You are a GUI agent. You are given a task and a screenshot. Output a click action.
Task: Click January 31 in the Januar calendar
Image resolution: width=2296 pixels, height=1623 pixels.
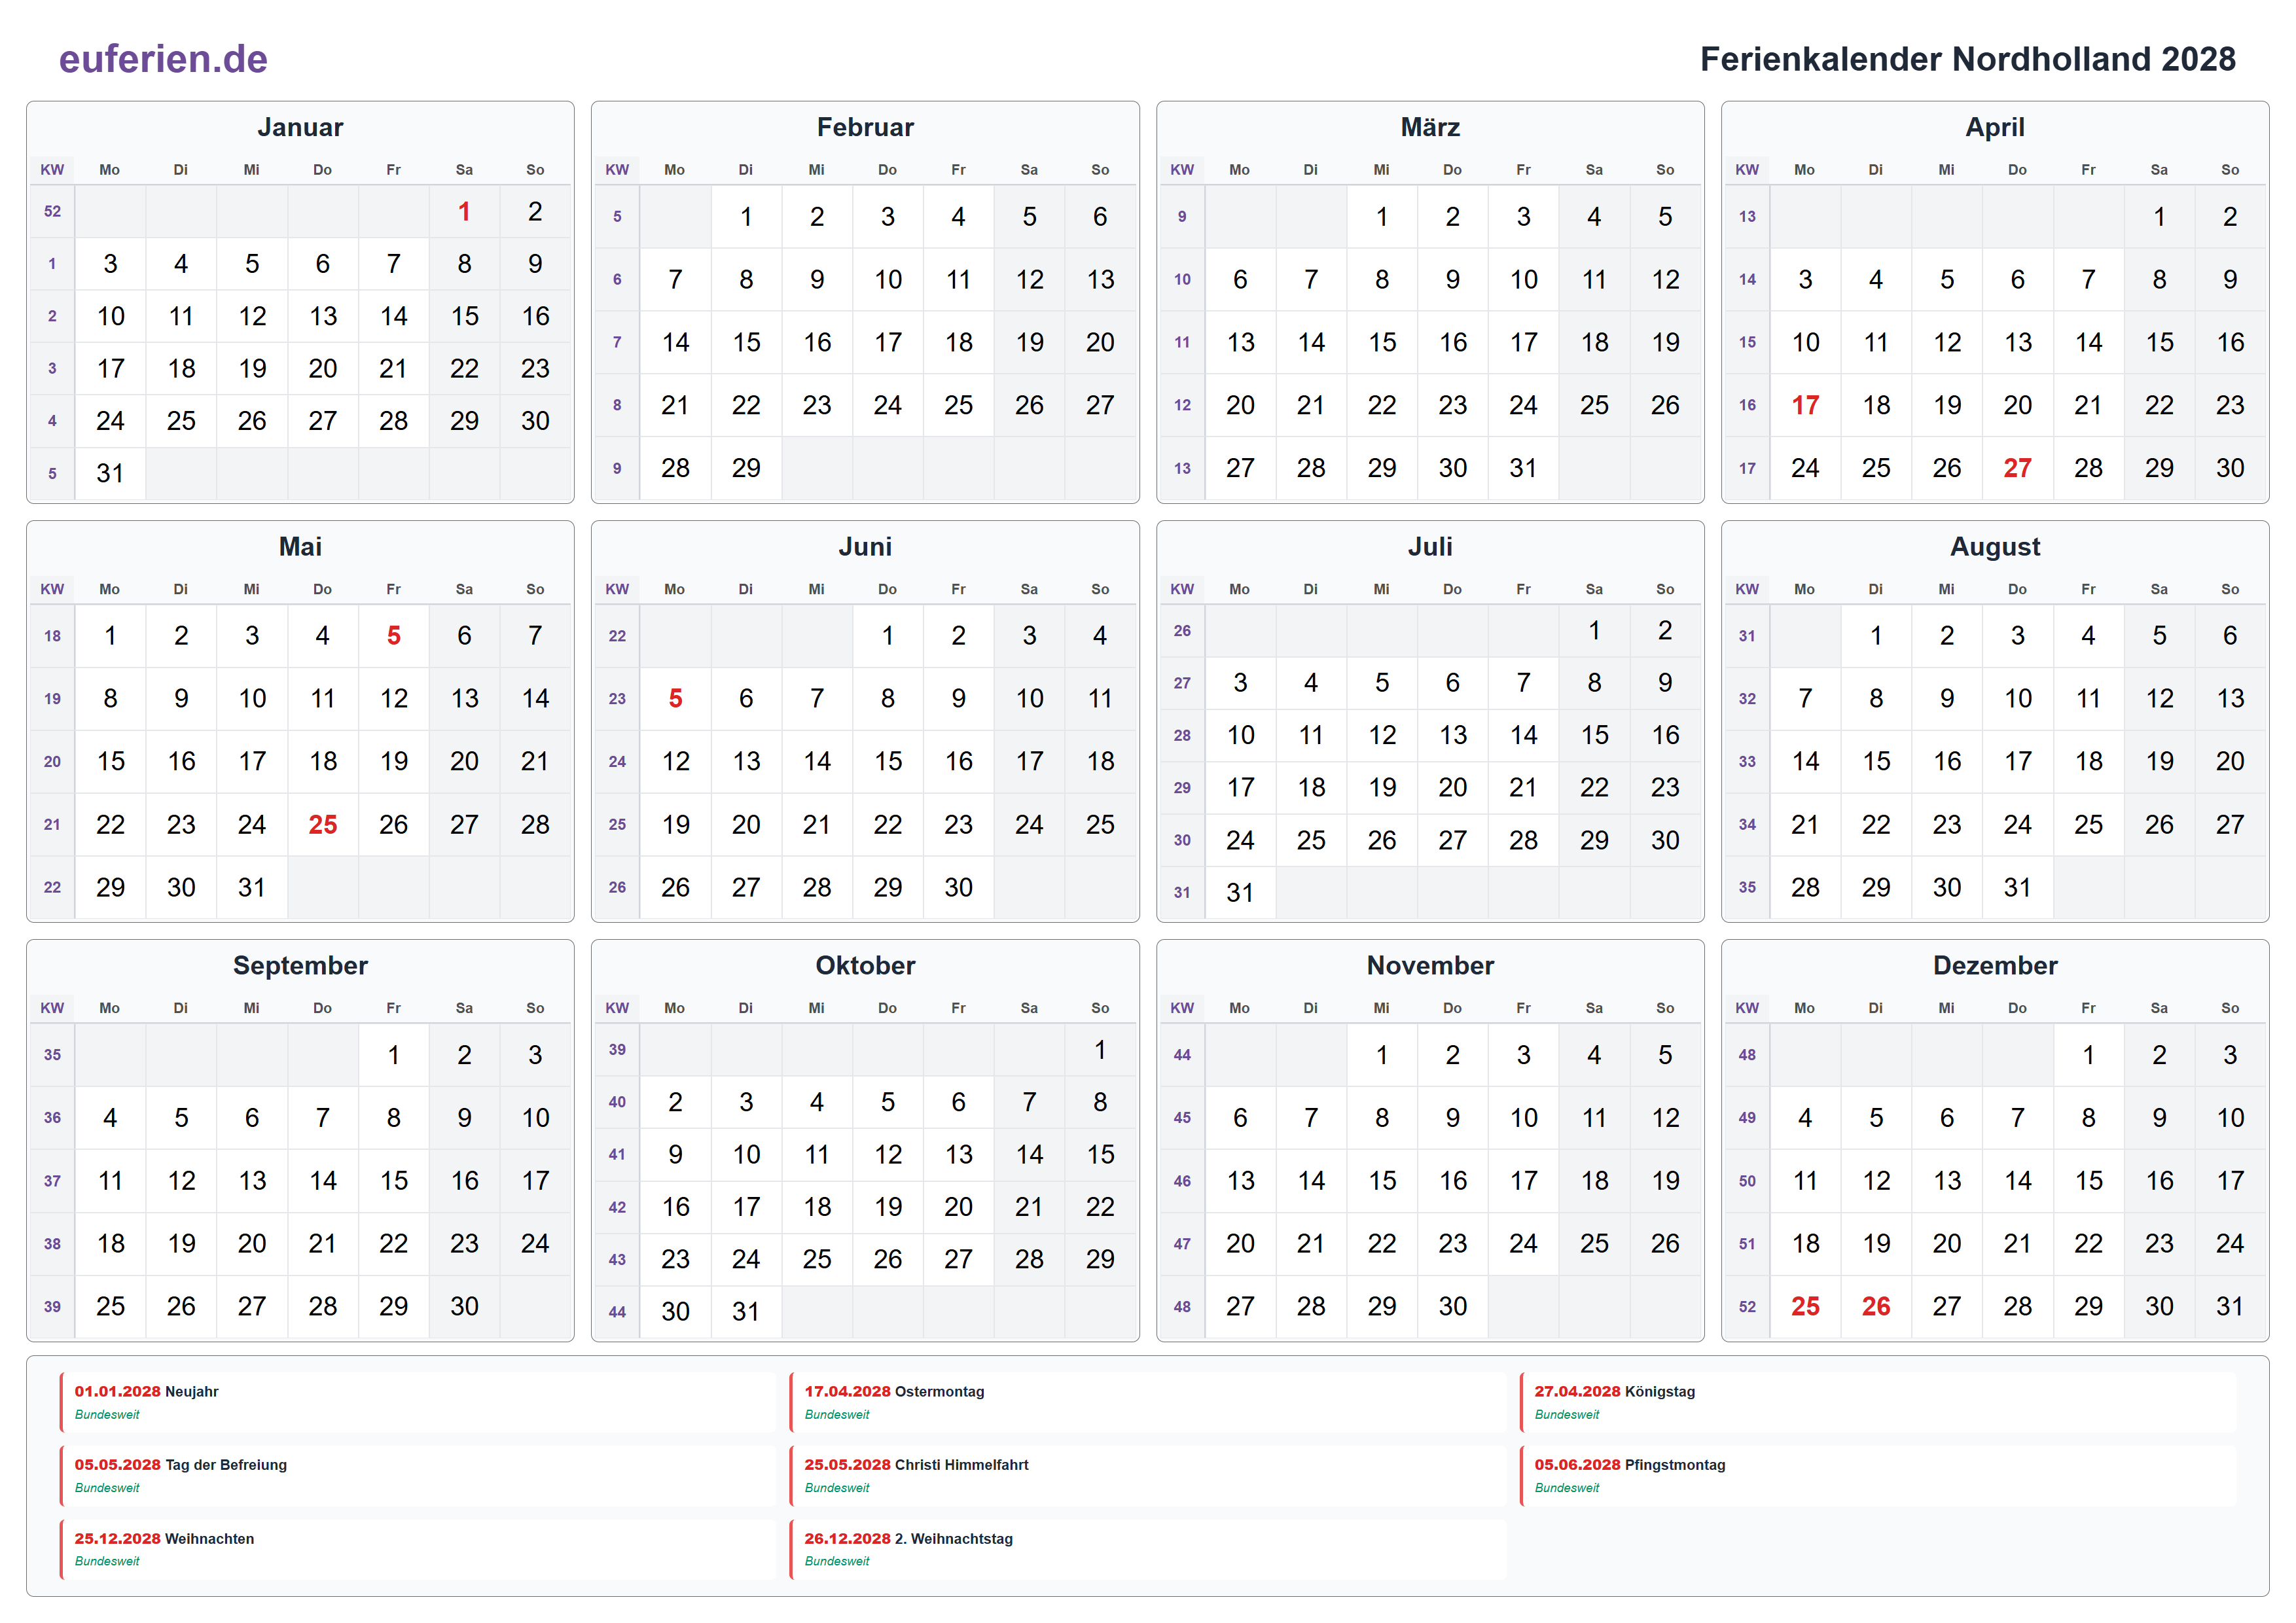(x=110, y=473)
